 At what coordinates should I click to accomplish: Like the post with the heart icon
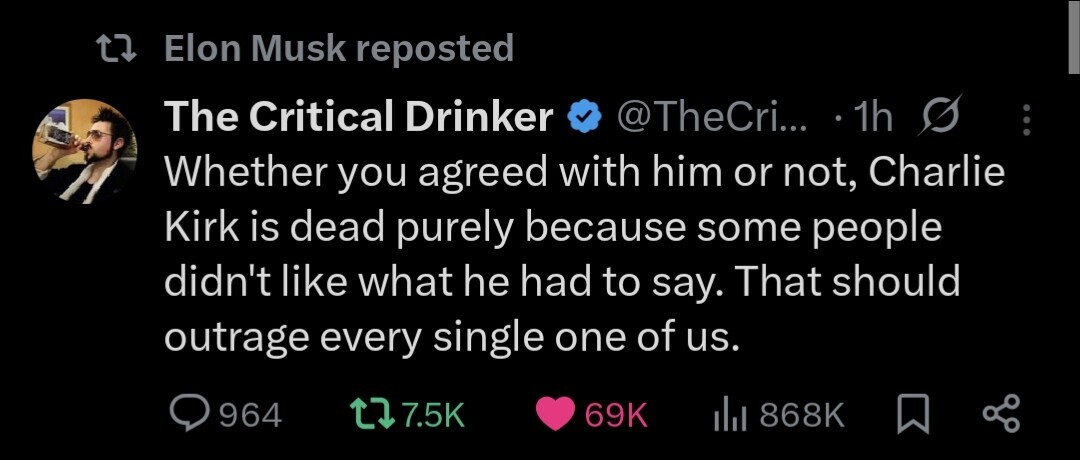click(x=558, y=413)
